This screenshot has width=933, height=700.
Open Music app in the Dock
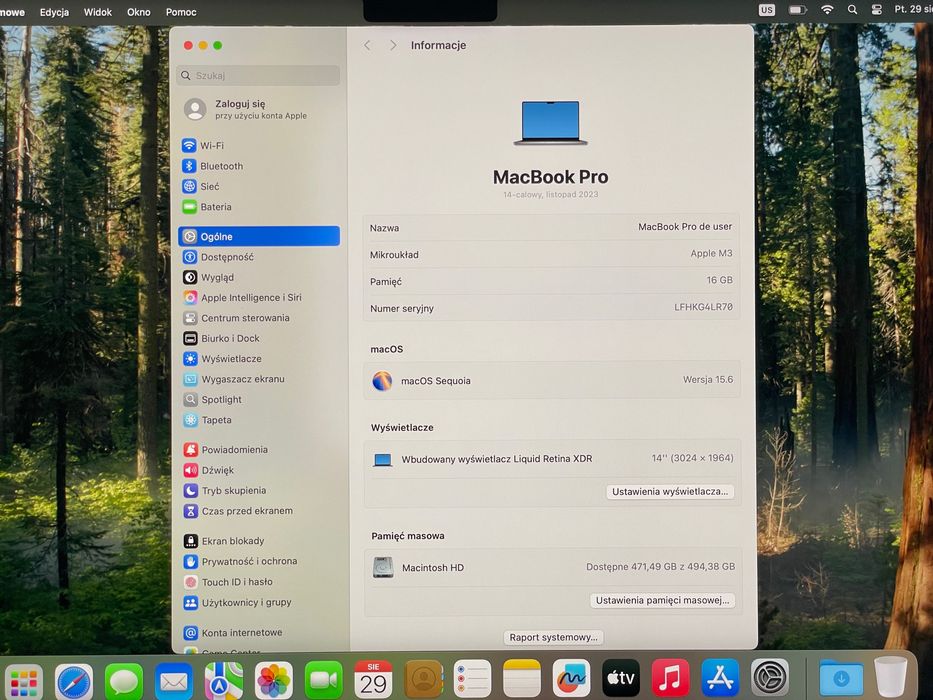(670, 678)
